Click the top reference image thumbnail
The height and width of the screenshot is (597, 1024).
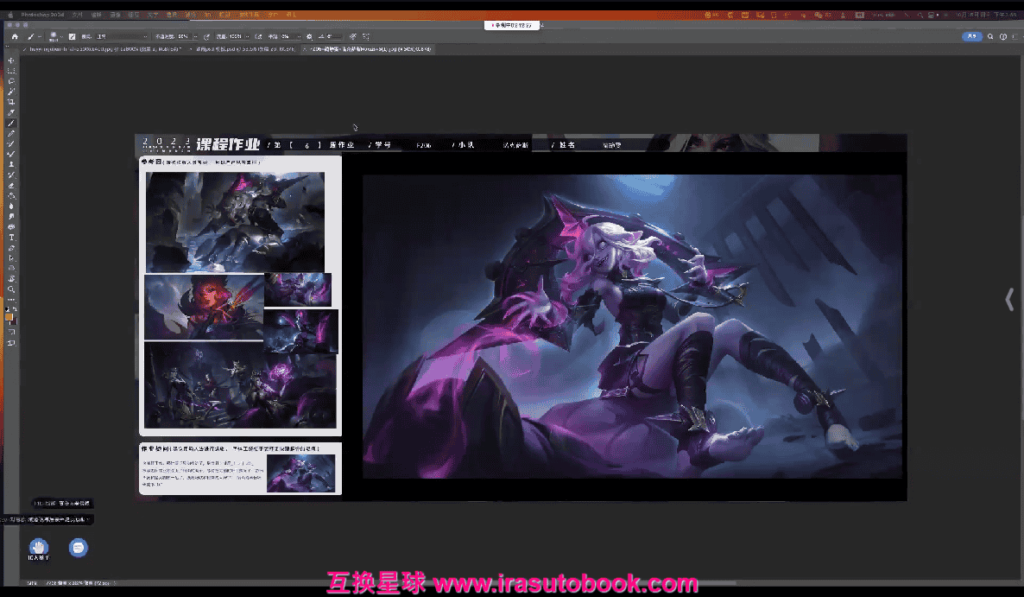click(x=235, y=221)
